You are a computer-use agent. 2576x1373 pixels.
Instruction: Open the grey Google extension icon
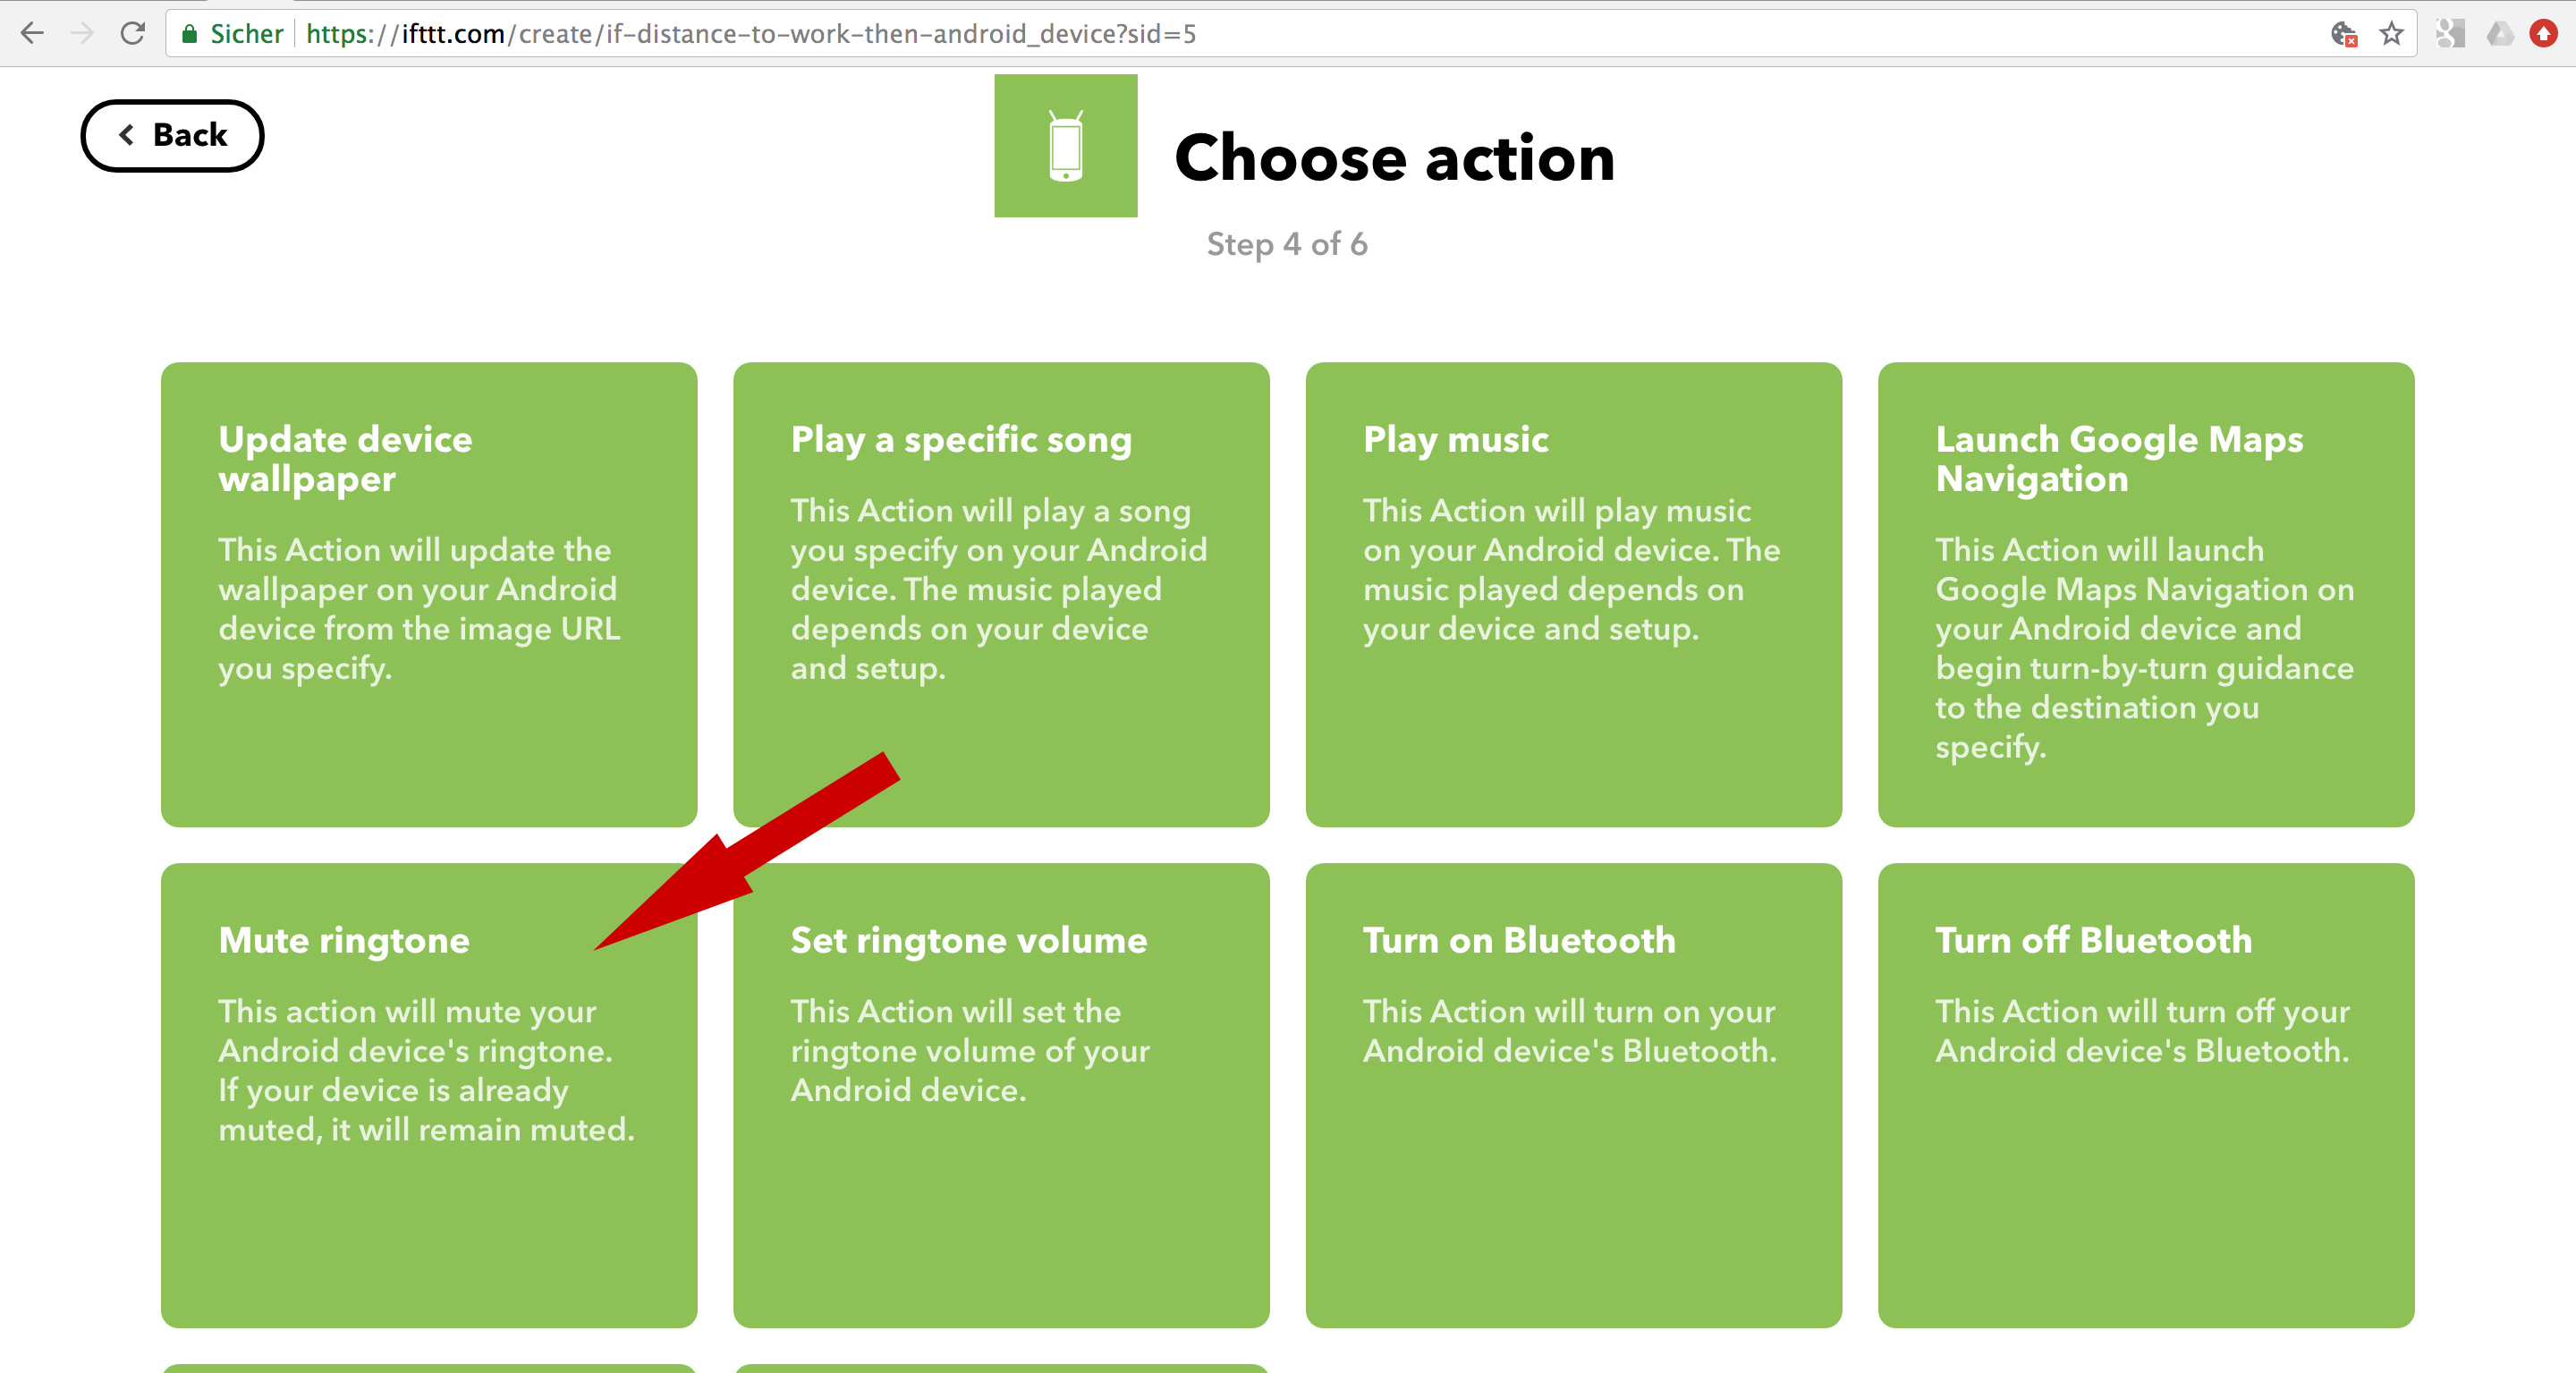coord(2450,34)
